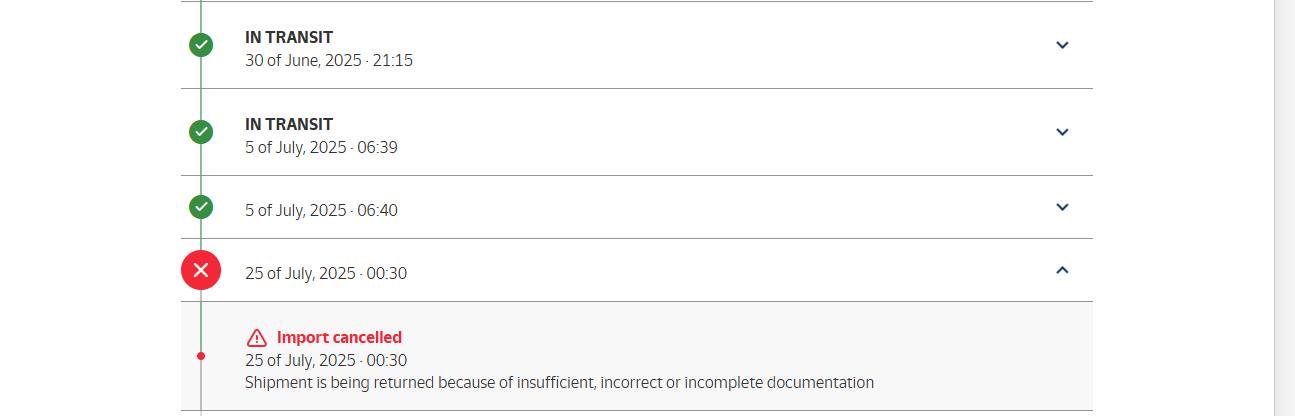
Task: Click the red X failure status icon
Action: coord(201,270)
